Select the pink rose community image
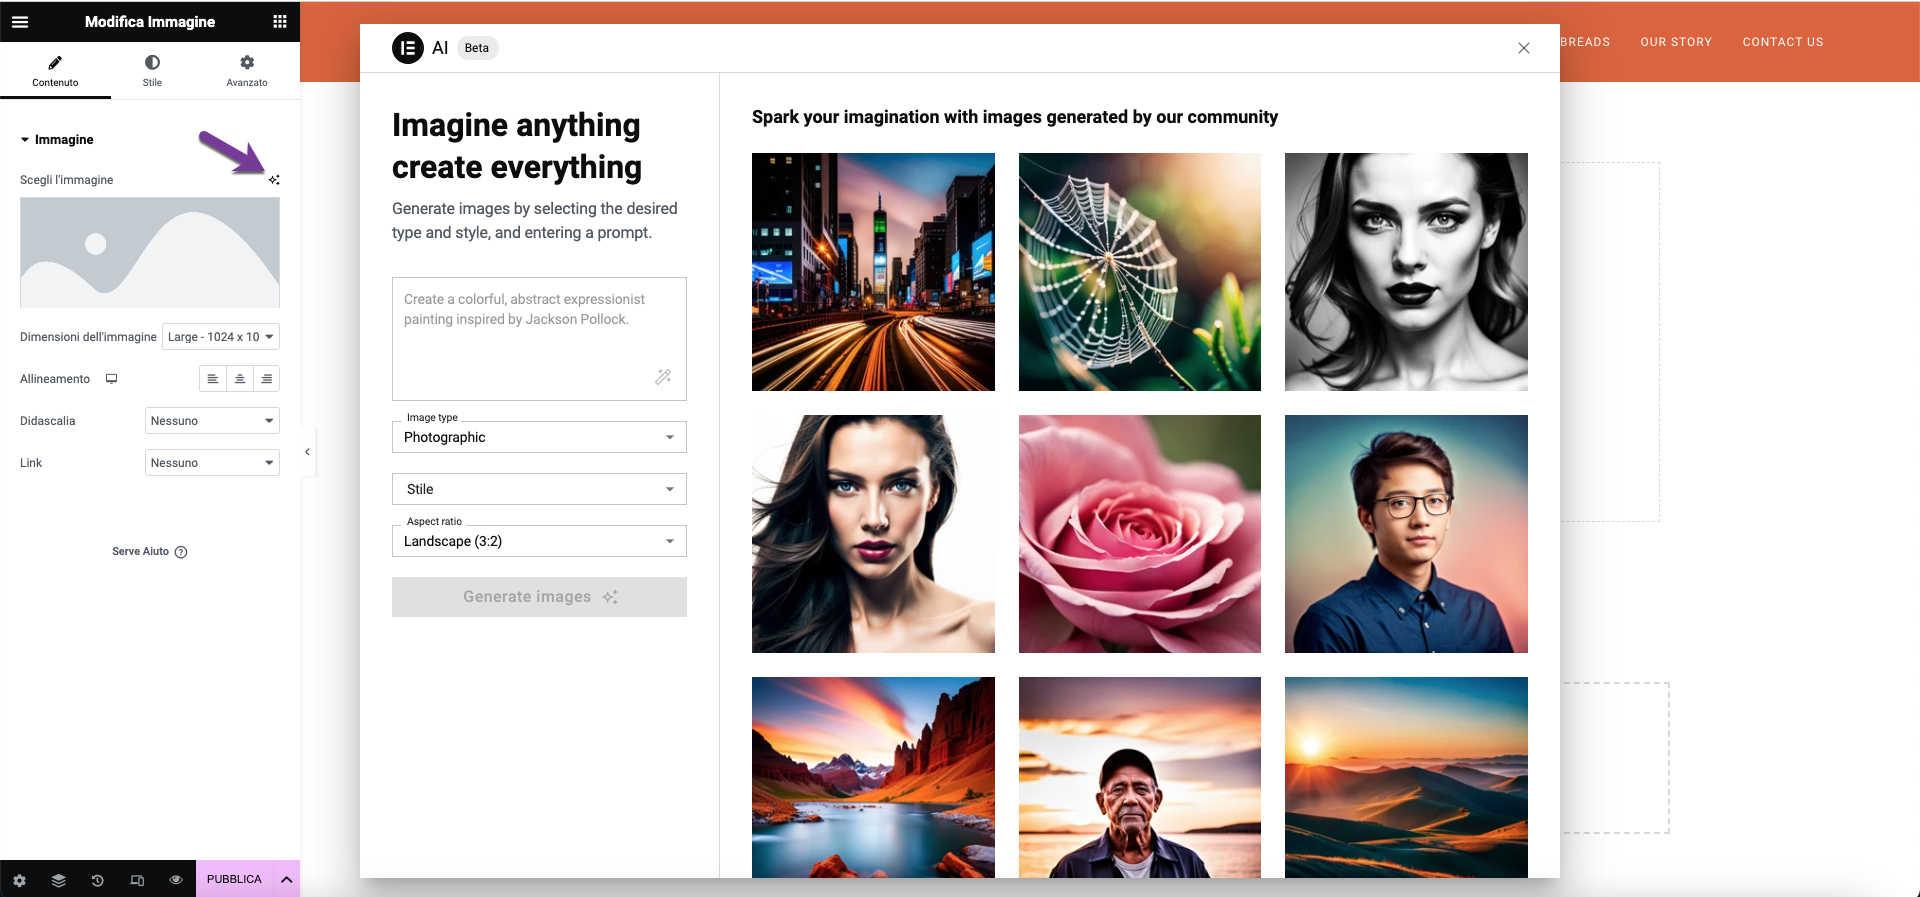The width and height of the screenshot is (1920, 897). coord(1139,534)
